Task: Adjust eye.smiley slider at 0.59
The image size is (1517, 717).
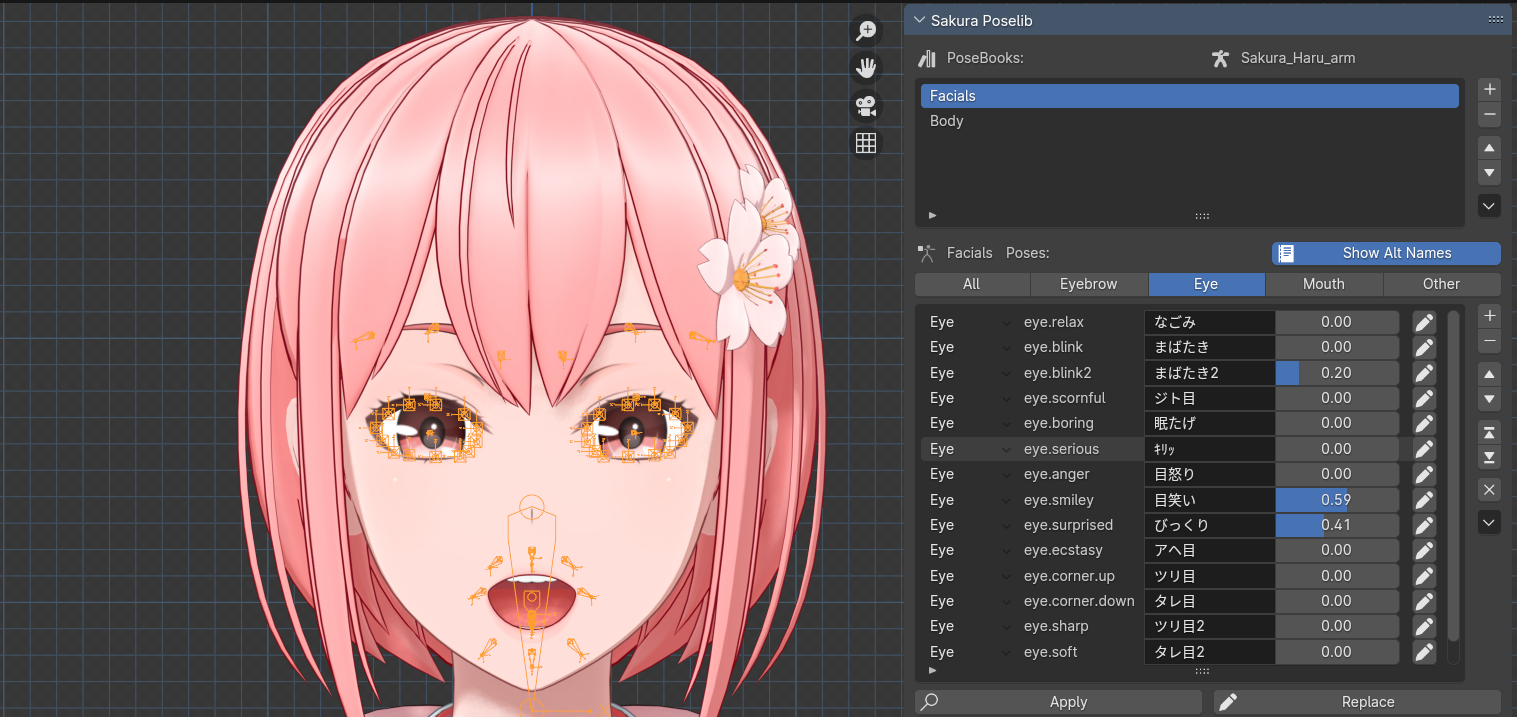Action: pos(1337,500)
